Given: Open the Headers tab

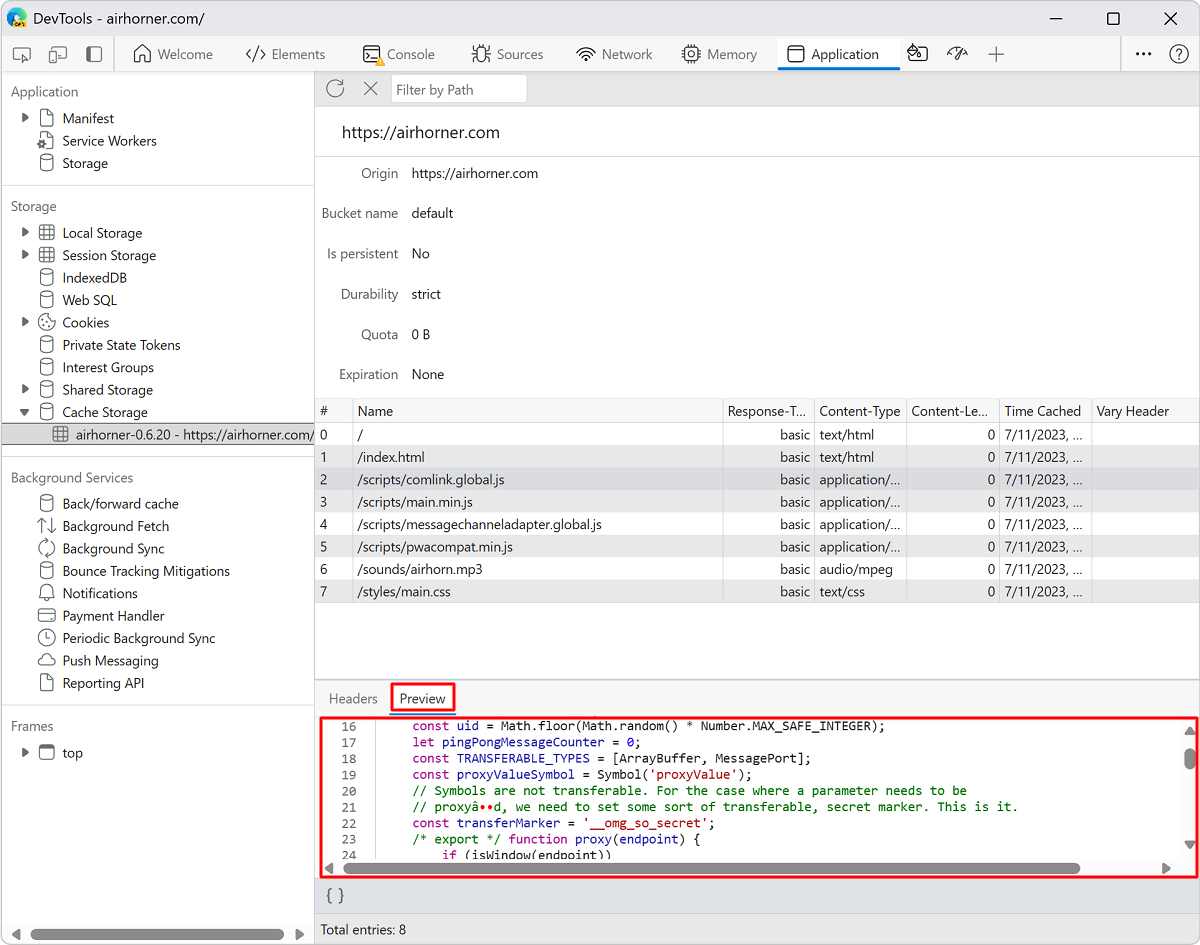Looking at the screenshot, I should (x=353, y=698).
